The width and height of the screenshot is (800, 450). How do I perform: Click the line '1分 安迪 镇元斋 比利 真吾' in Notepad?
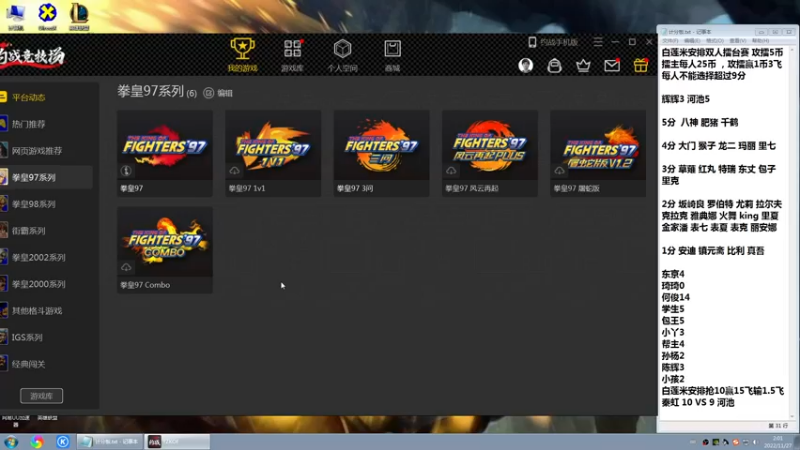[x=713, y=251]
